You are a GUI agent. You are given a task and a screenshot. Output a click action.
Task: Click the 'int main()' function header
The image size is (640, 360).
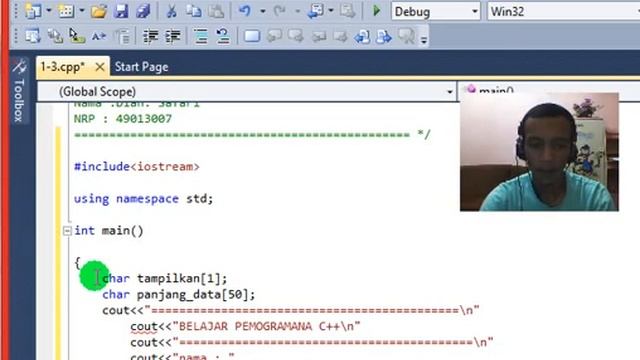click(x=109, y=231)
